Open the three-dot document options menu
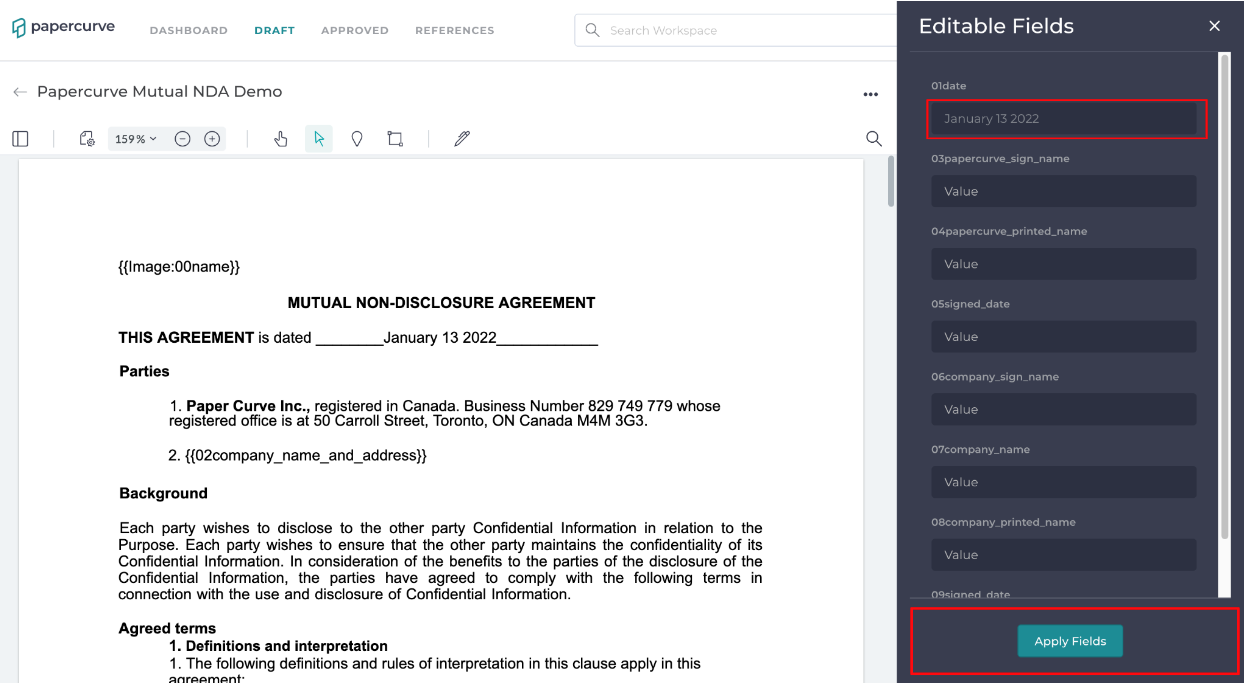The image size is (1244, 683). click(870, 94)
